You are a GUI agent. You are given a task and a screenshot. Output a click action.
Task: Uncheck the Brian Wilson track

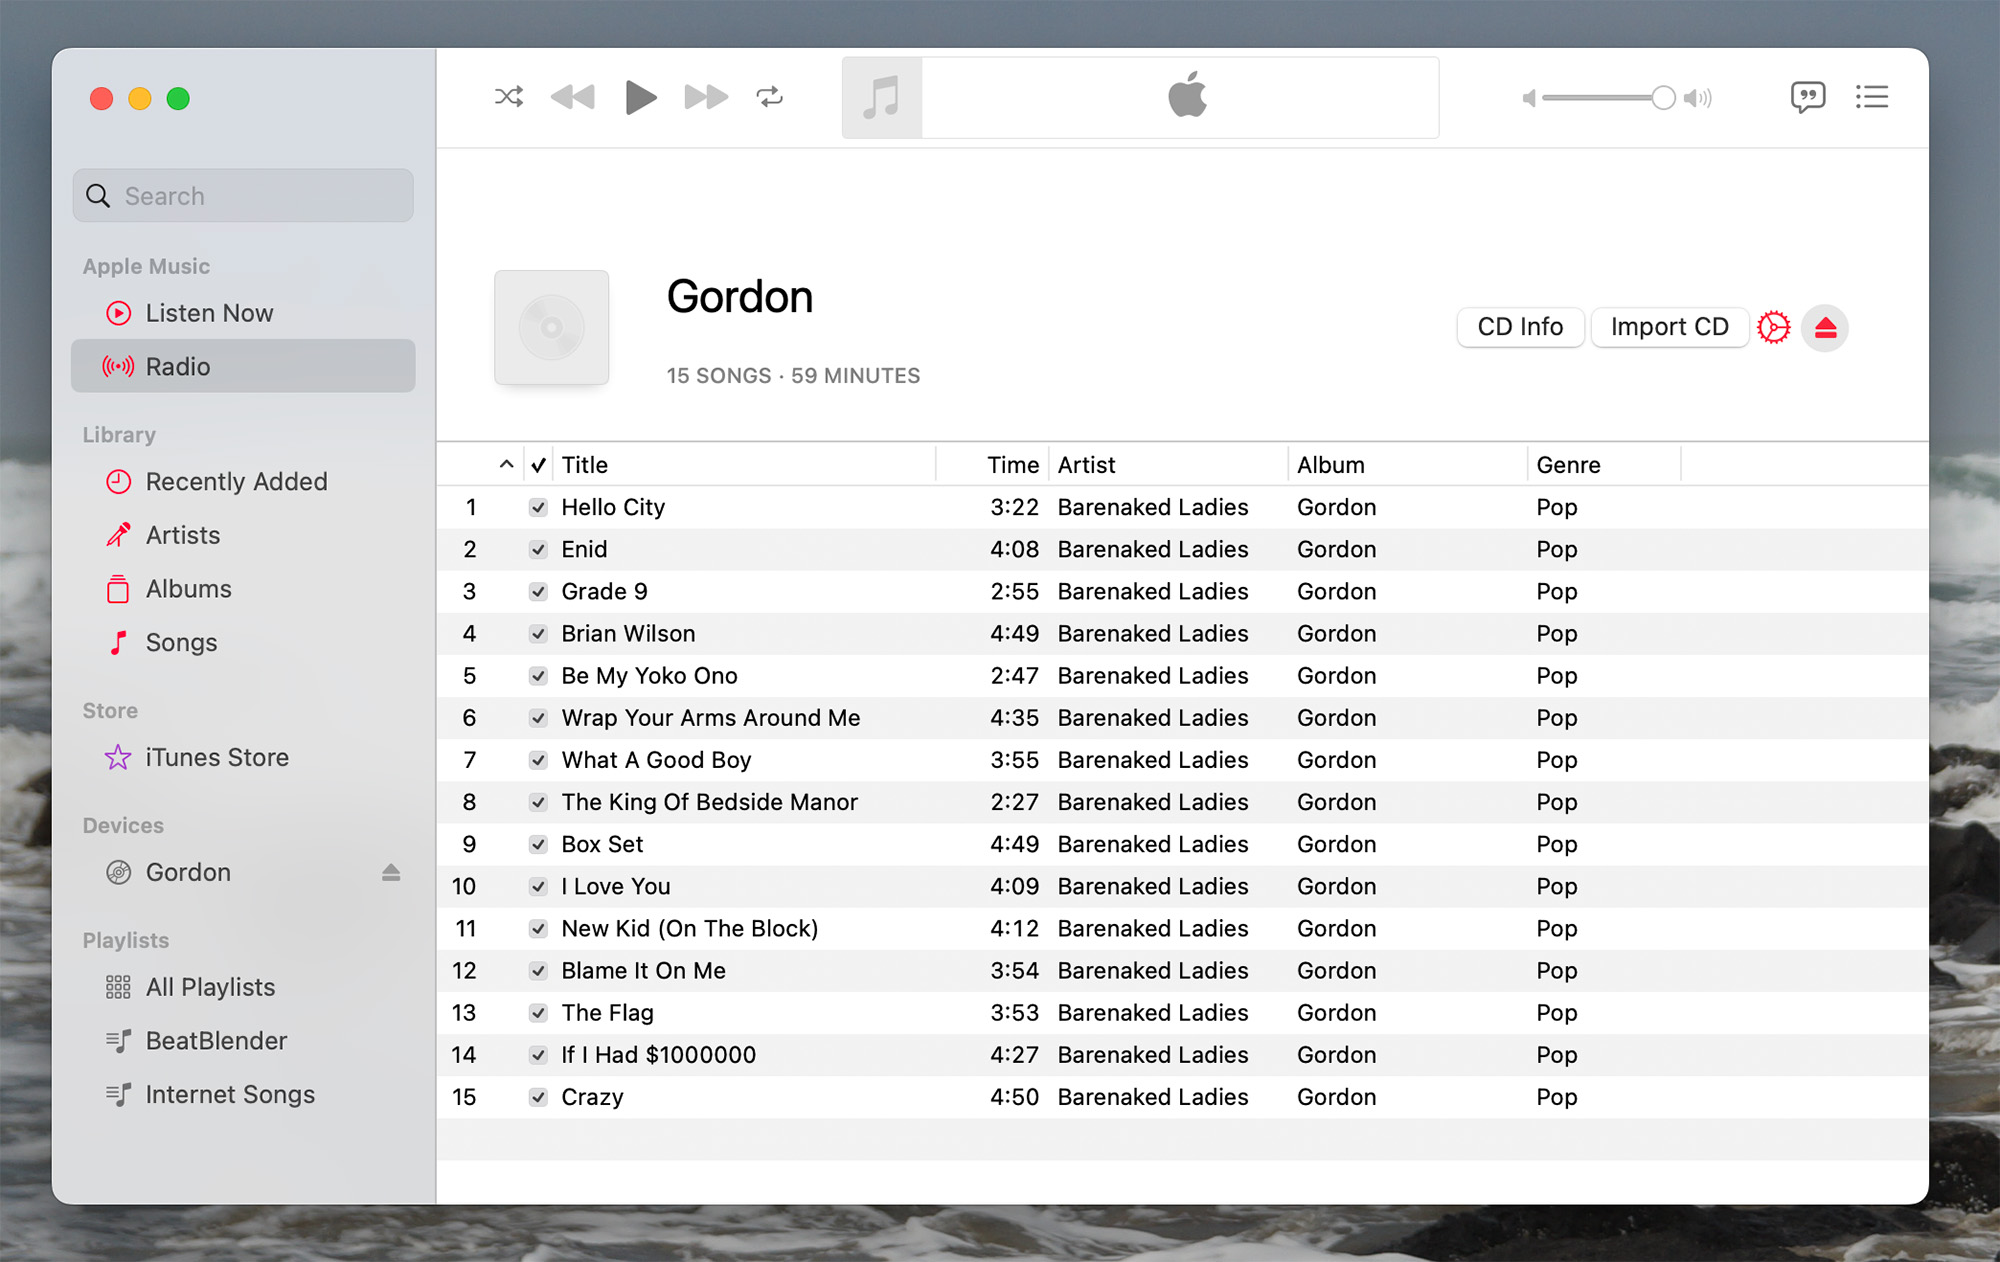538,634
